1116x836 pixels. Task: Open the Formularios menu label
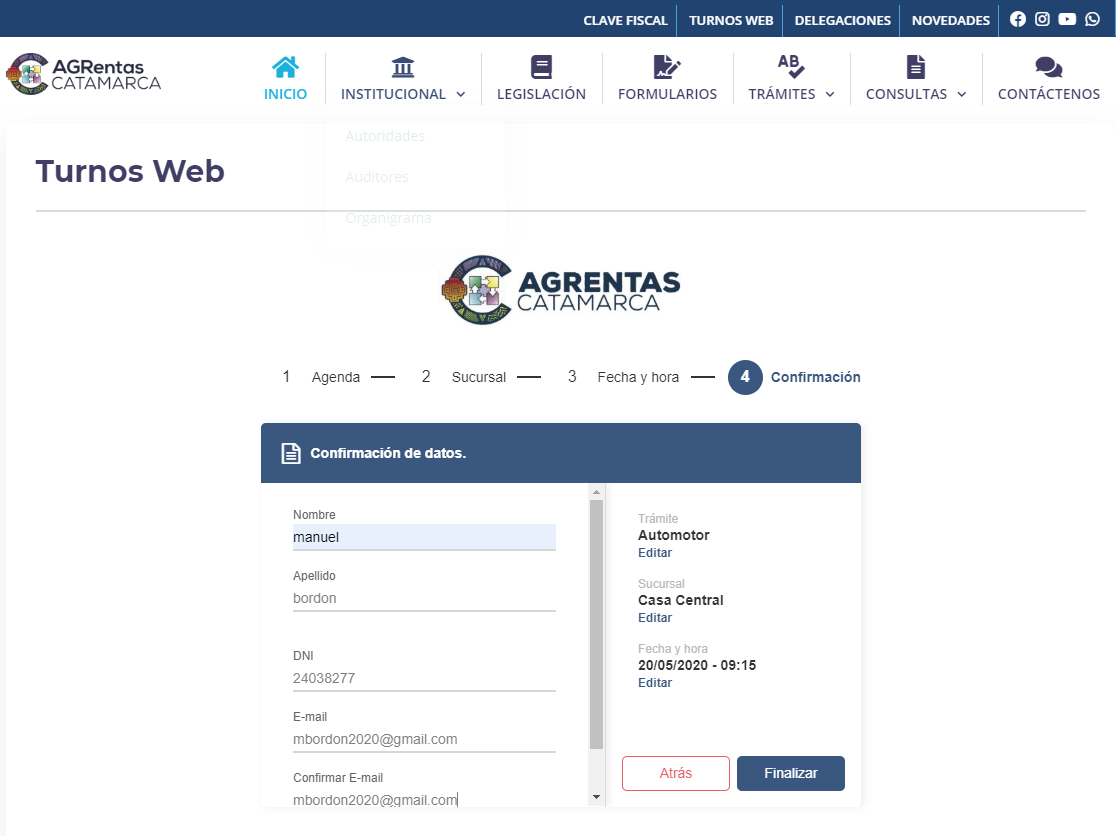(x=667, y=94)
